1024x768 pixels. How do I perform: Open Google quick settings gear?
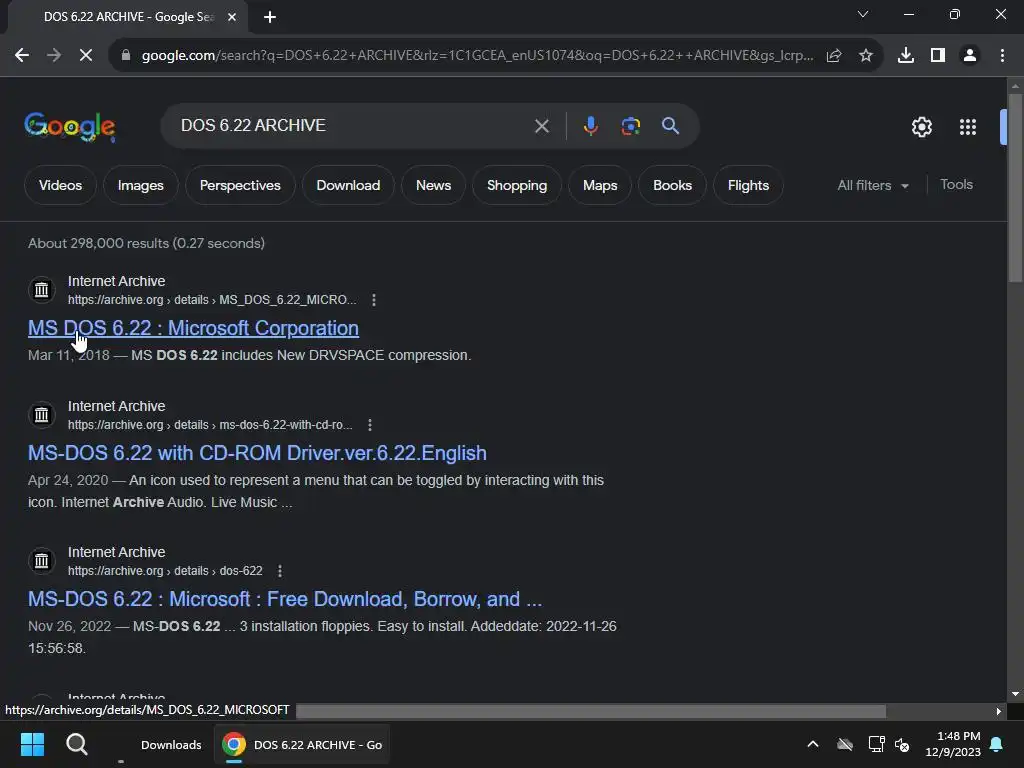tap(921, 127)
